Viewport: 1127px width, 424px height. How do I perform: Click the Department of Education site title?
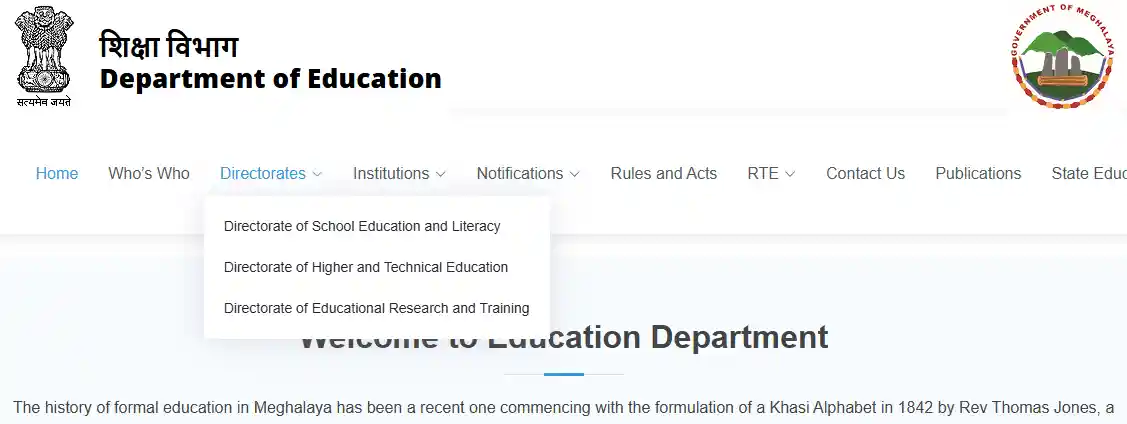[270, 78]
